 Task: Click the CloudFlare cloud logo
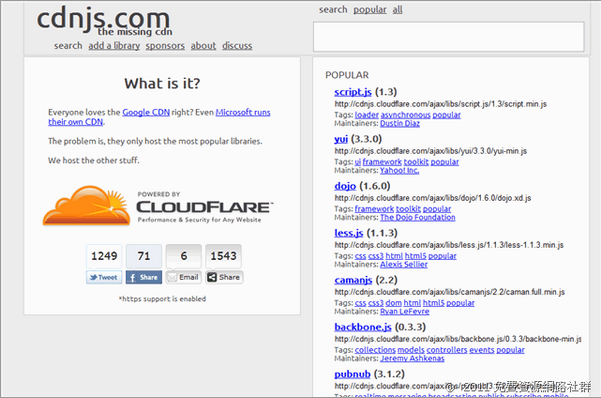click(x=87, y=206)
